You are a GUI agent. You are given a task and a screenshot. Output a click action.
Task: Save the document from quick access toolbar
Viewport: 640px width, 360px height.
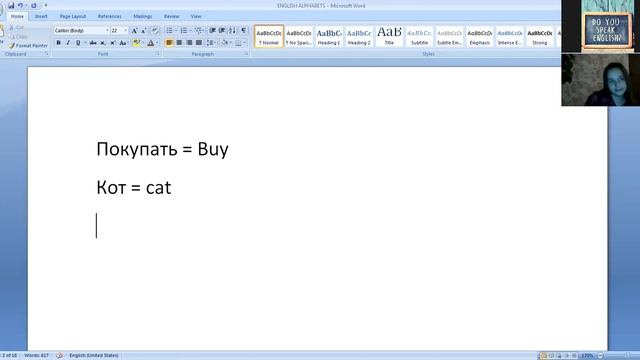(11, 6)
